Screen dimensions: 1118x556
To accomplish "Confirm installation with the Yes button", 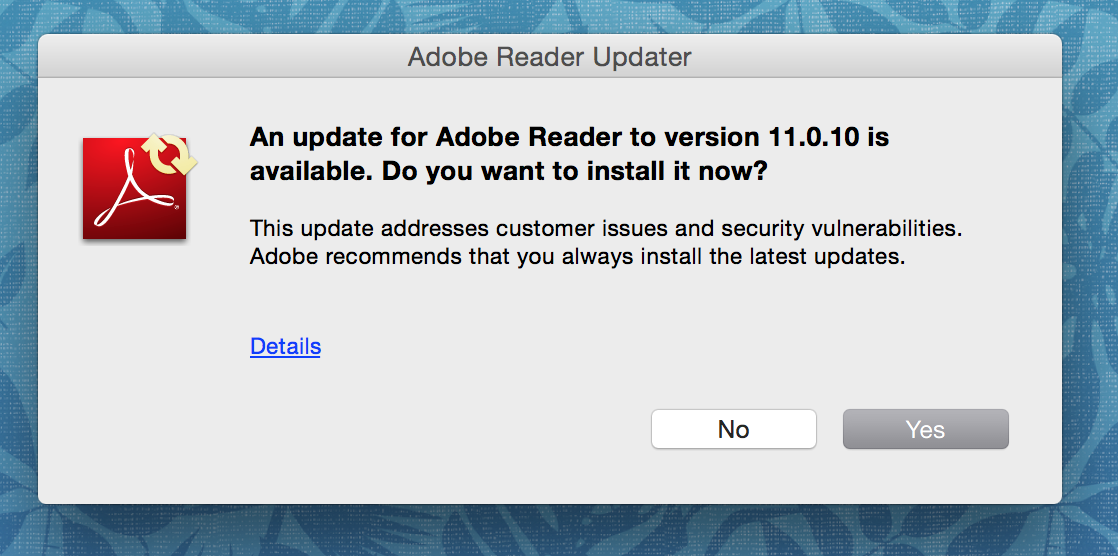I will (925, 429).
